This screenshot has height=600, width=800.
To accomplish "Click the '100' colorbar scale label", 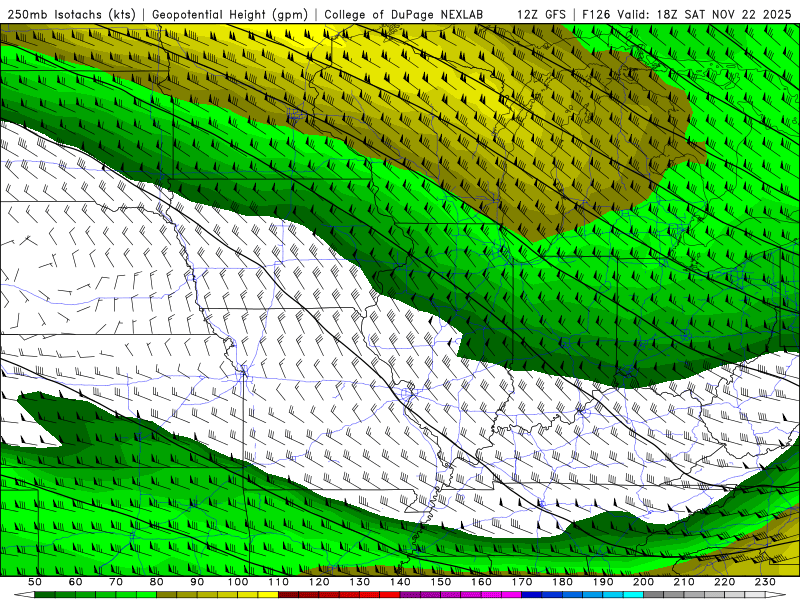I will click(238, 582).
